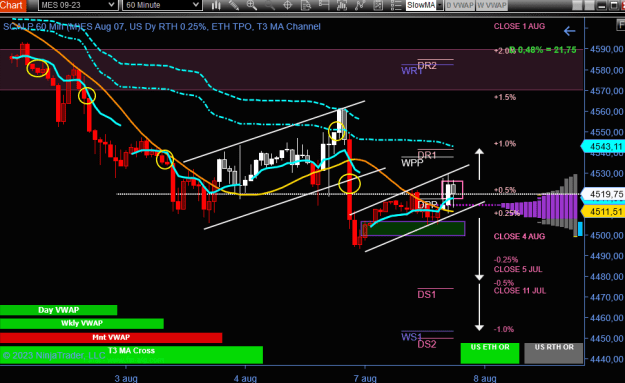Click the chart indicator title text
Viewport: 625px width, 383px height.
(161, 27)
